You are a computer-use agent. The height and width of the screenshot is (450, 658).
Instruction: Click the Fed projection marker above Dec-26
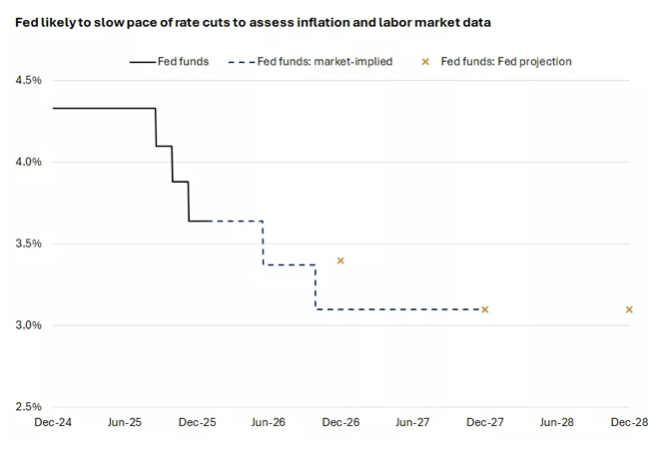coord(341,260)
